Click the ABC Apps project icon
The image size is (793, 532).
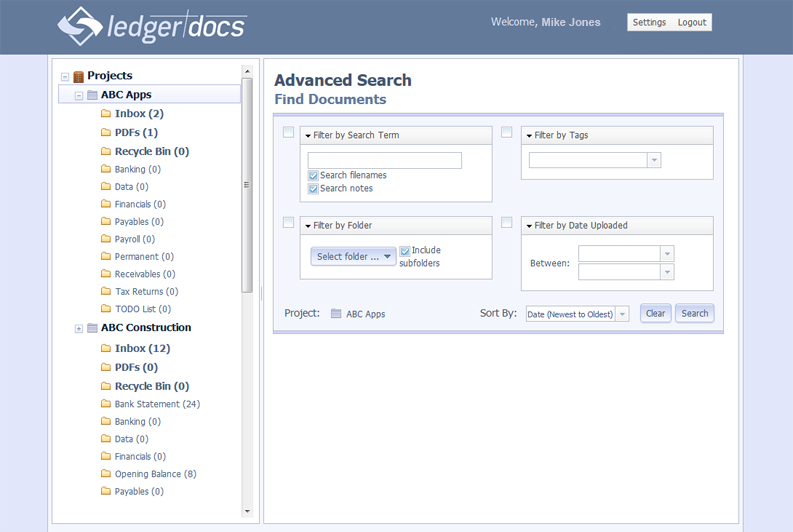[x=92, y=95]
